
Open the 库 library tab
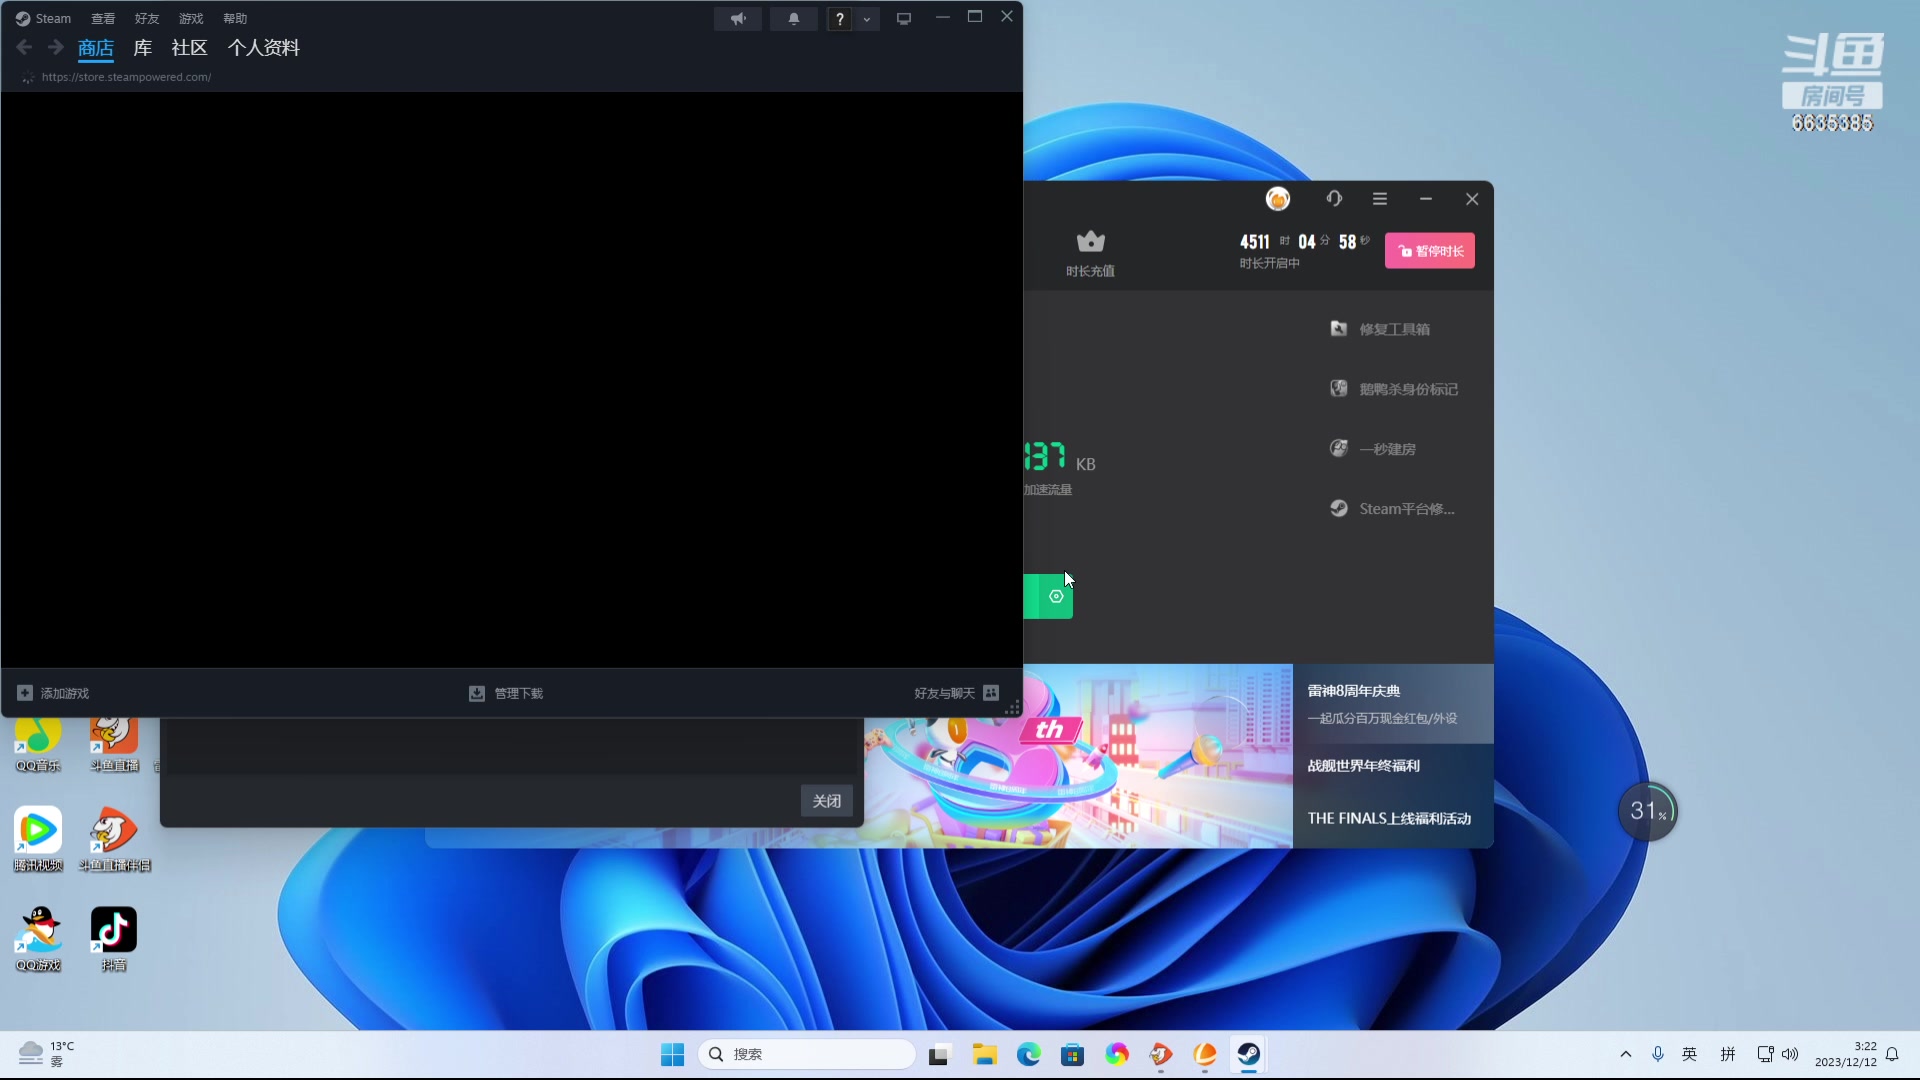click(x=143, y=48)
